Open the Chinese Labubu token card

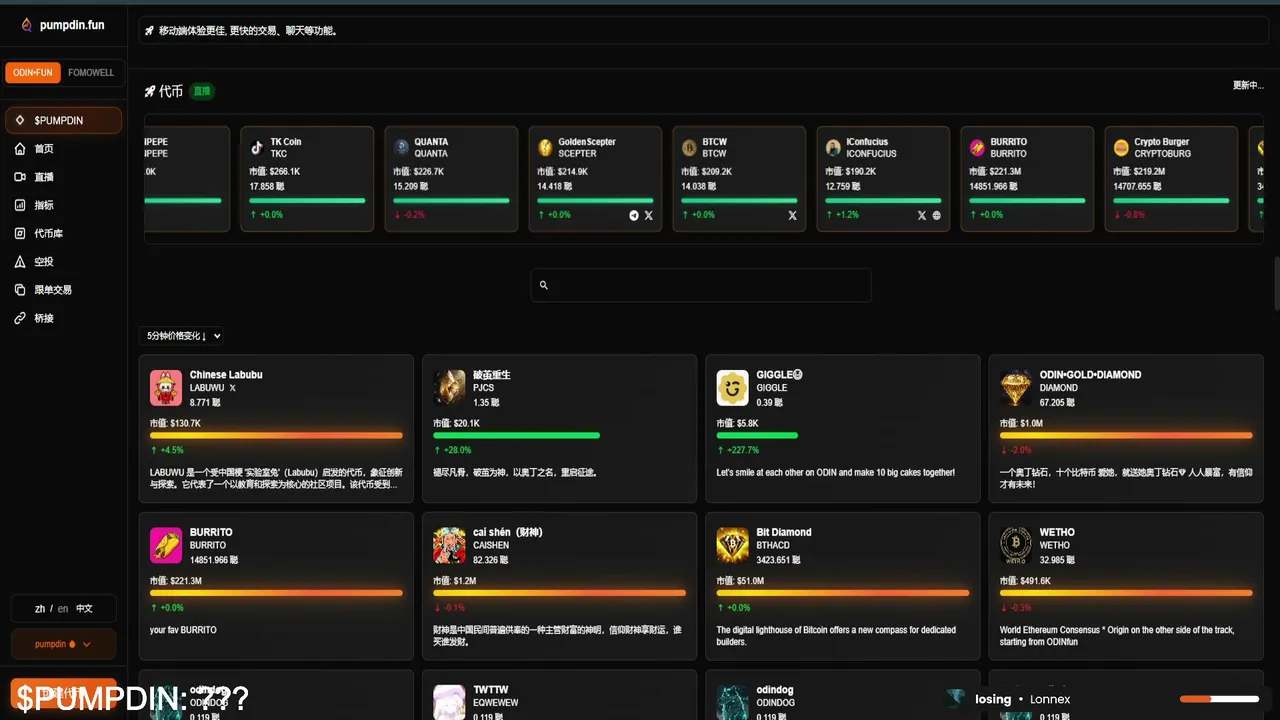(x=277, y=428)
